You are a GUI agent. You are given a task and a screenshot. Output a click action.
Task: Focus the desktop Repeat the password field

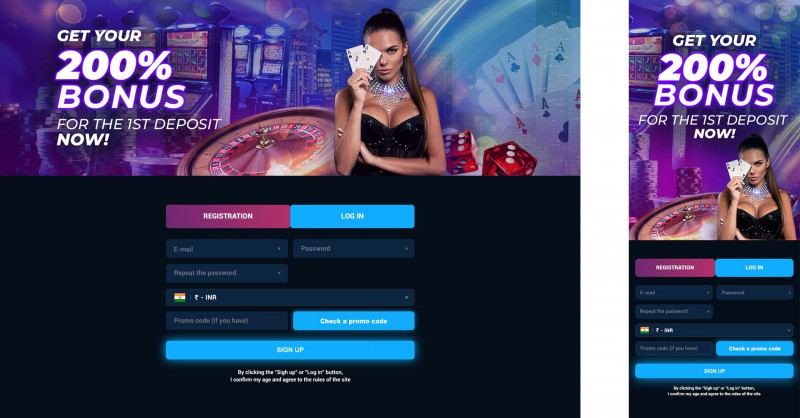click(x=227, y=273)
